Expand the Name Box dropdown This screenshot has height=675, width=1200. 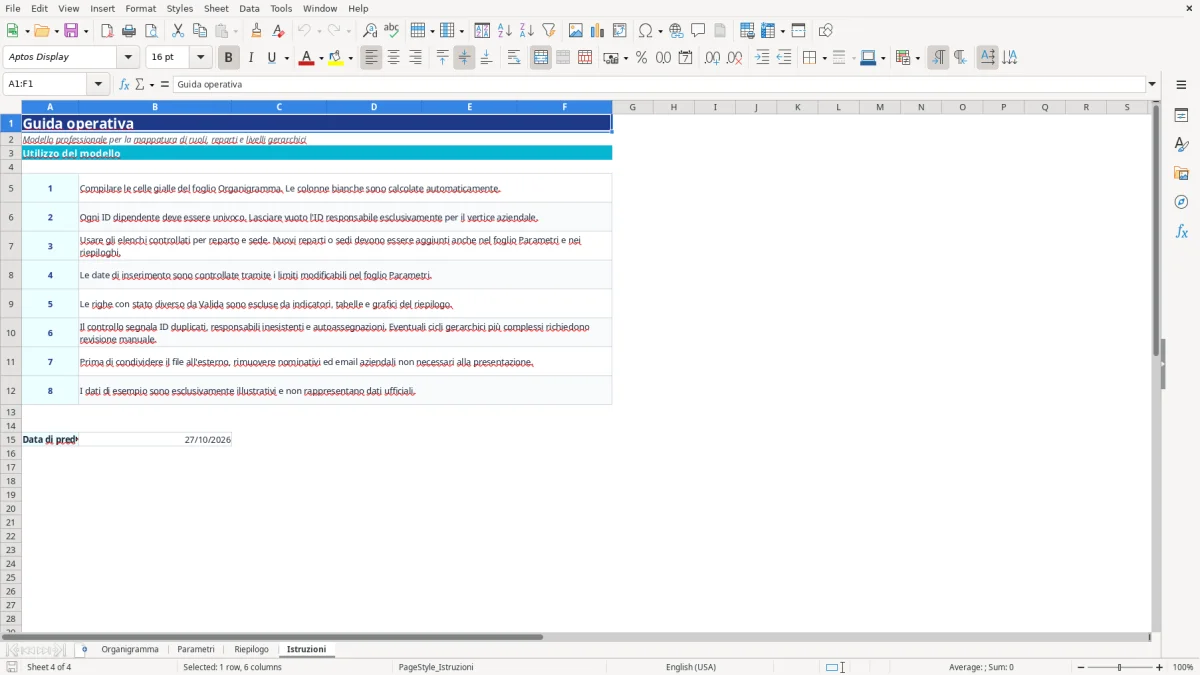click(x=98, y=84)
